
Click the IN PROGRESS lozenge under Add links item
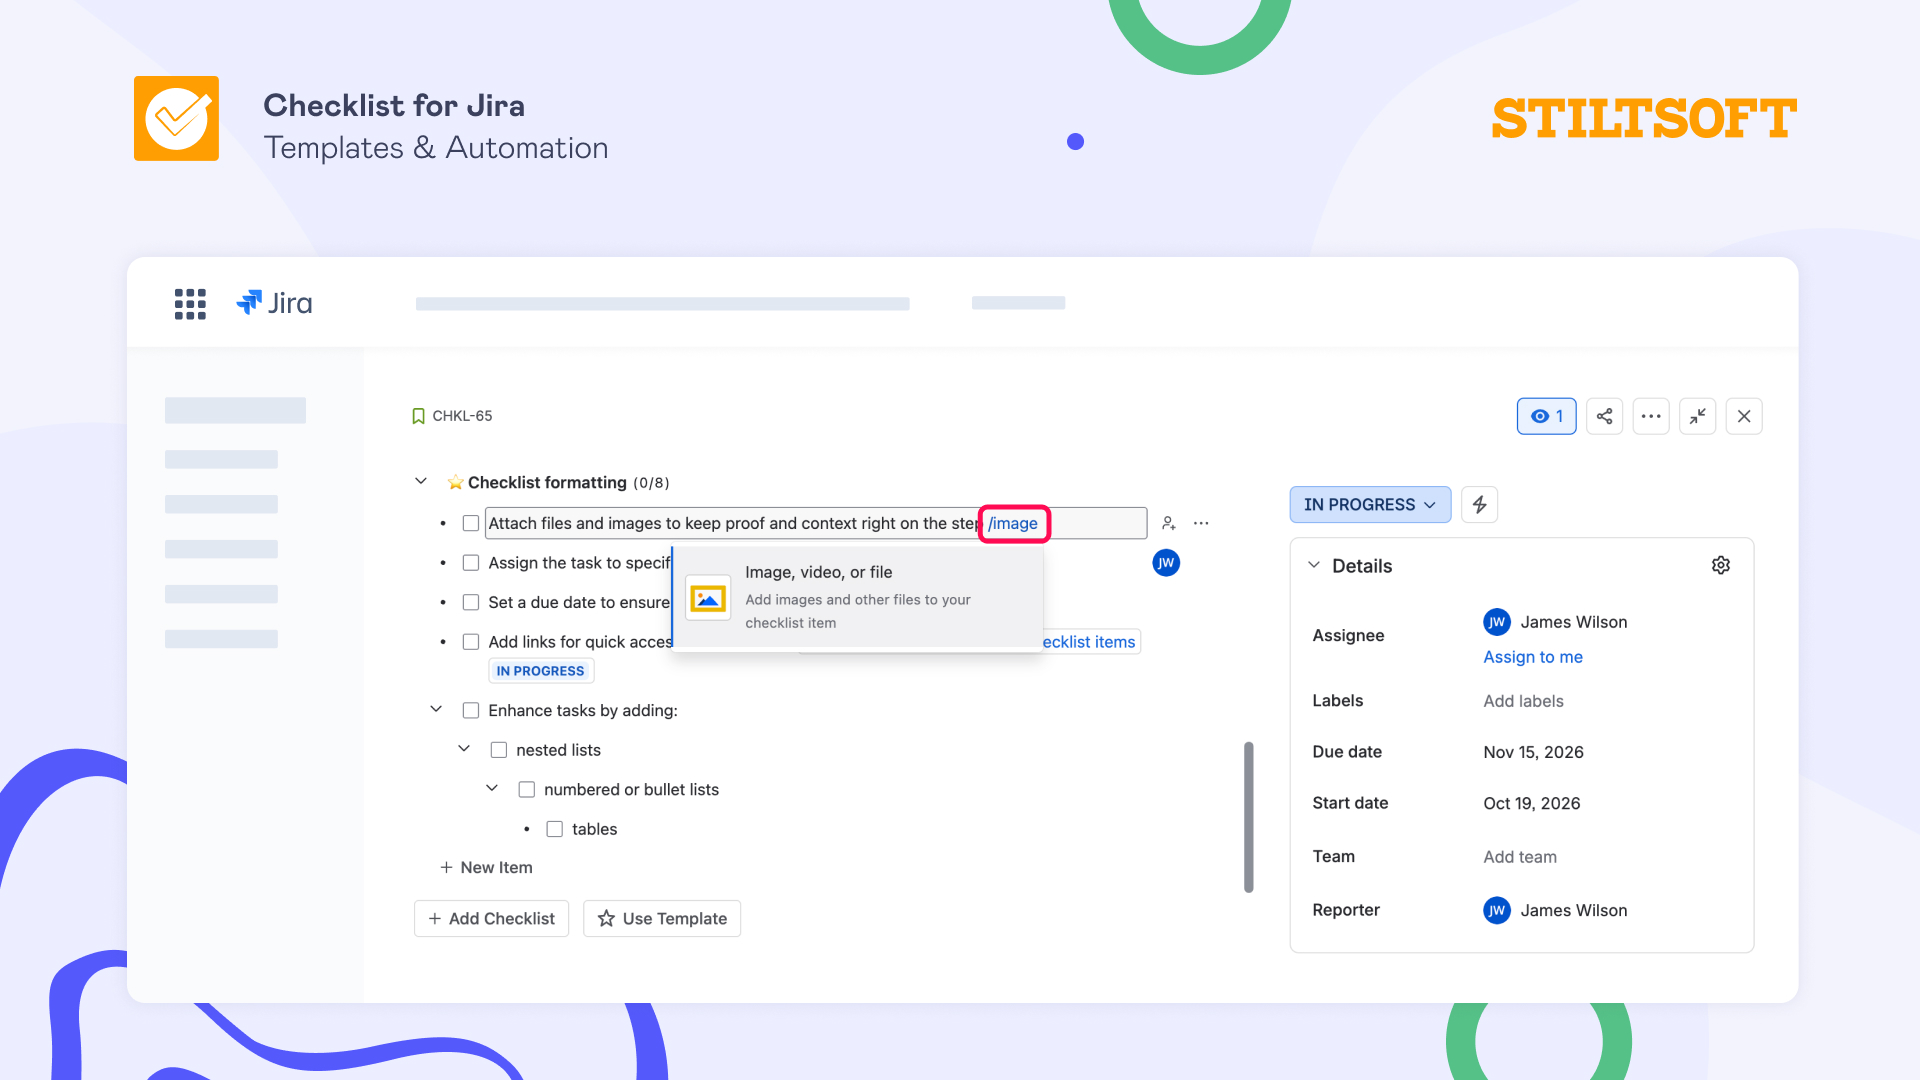(541, 671)
